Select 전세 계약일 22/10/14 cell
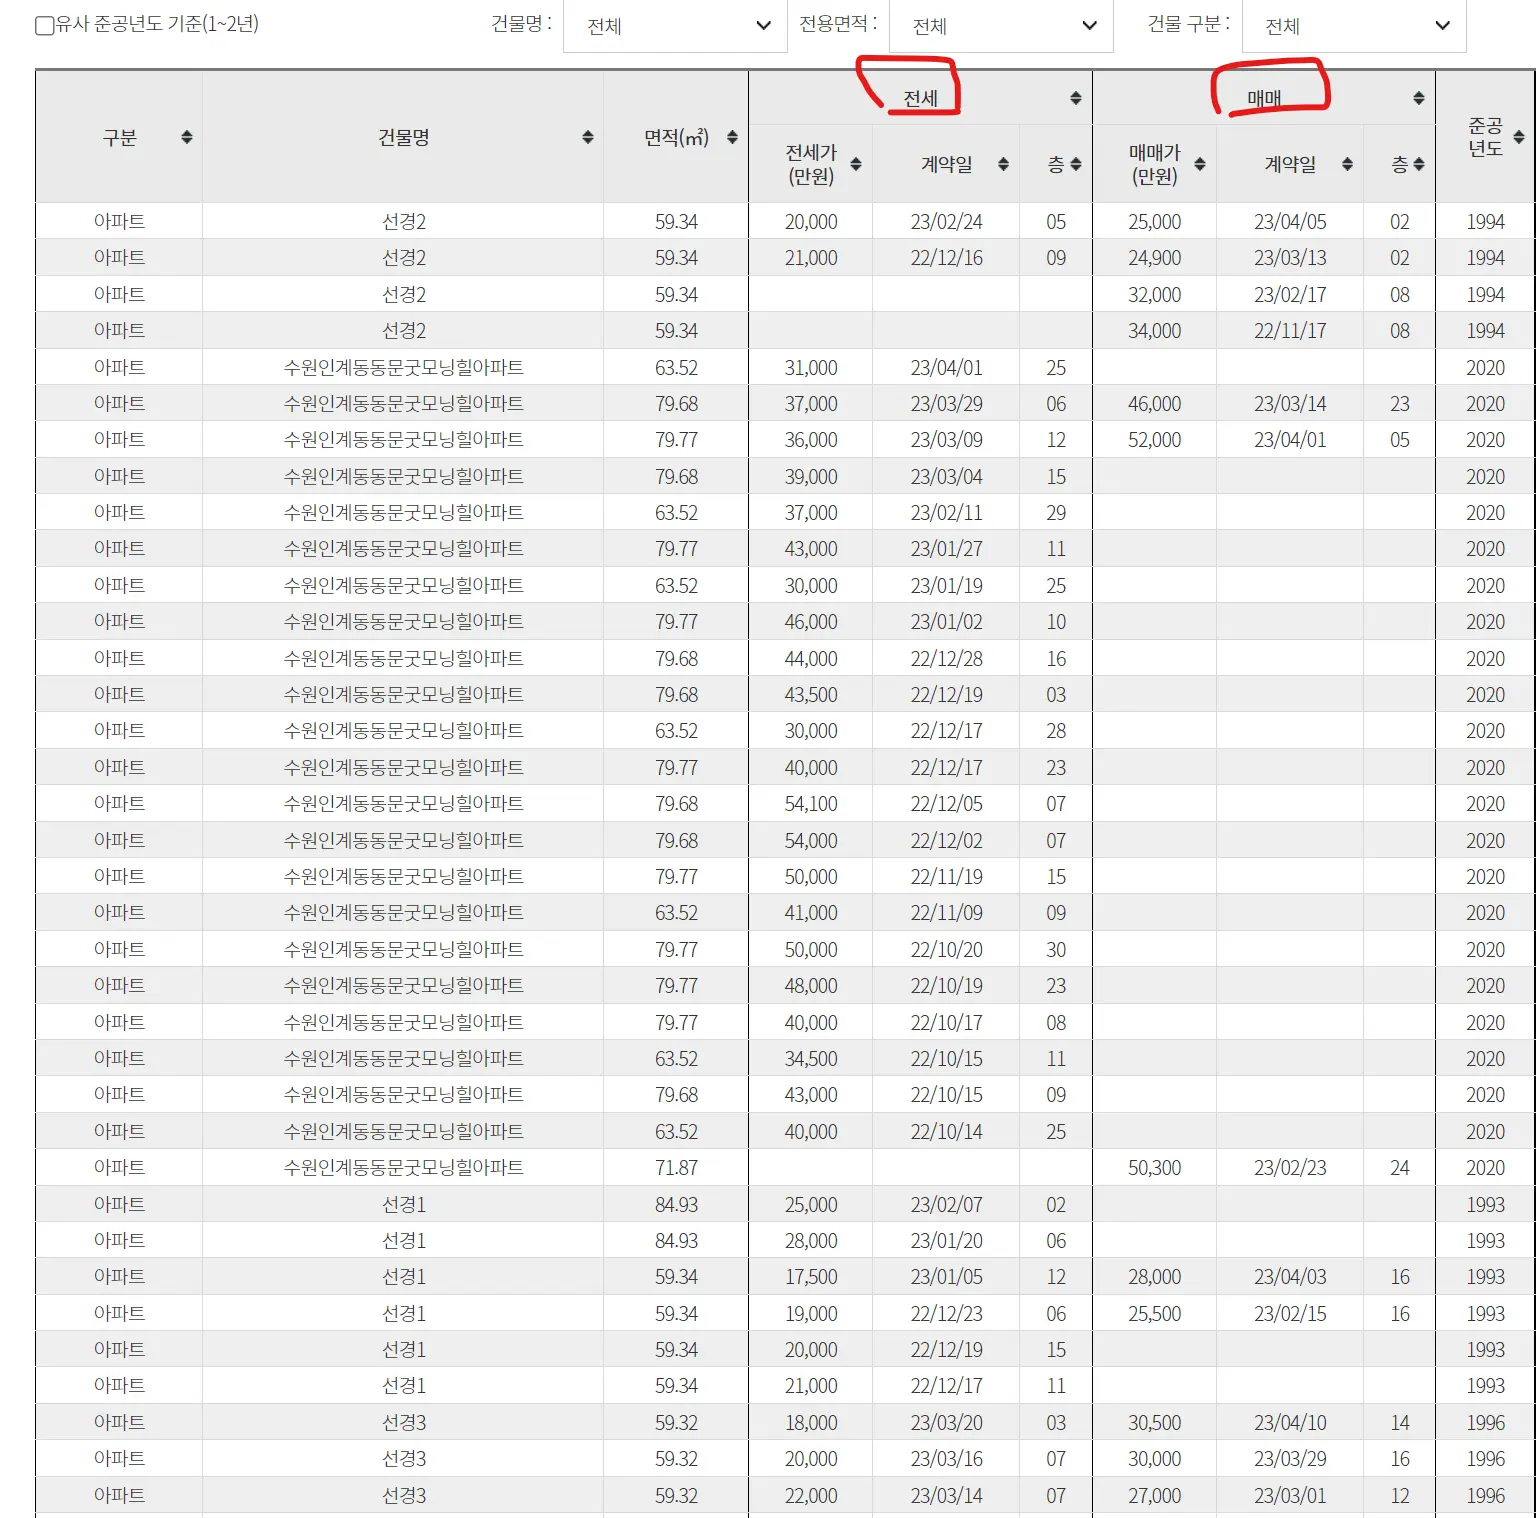 coord(946,1131)
